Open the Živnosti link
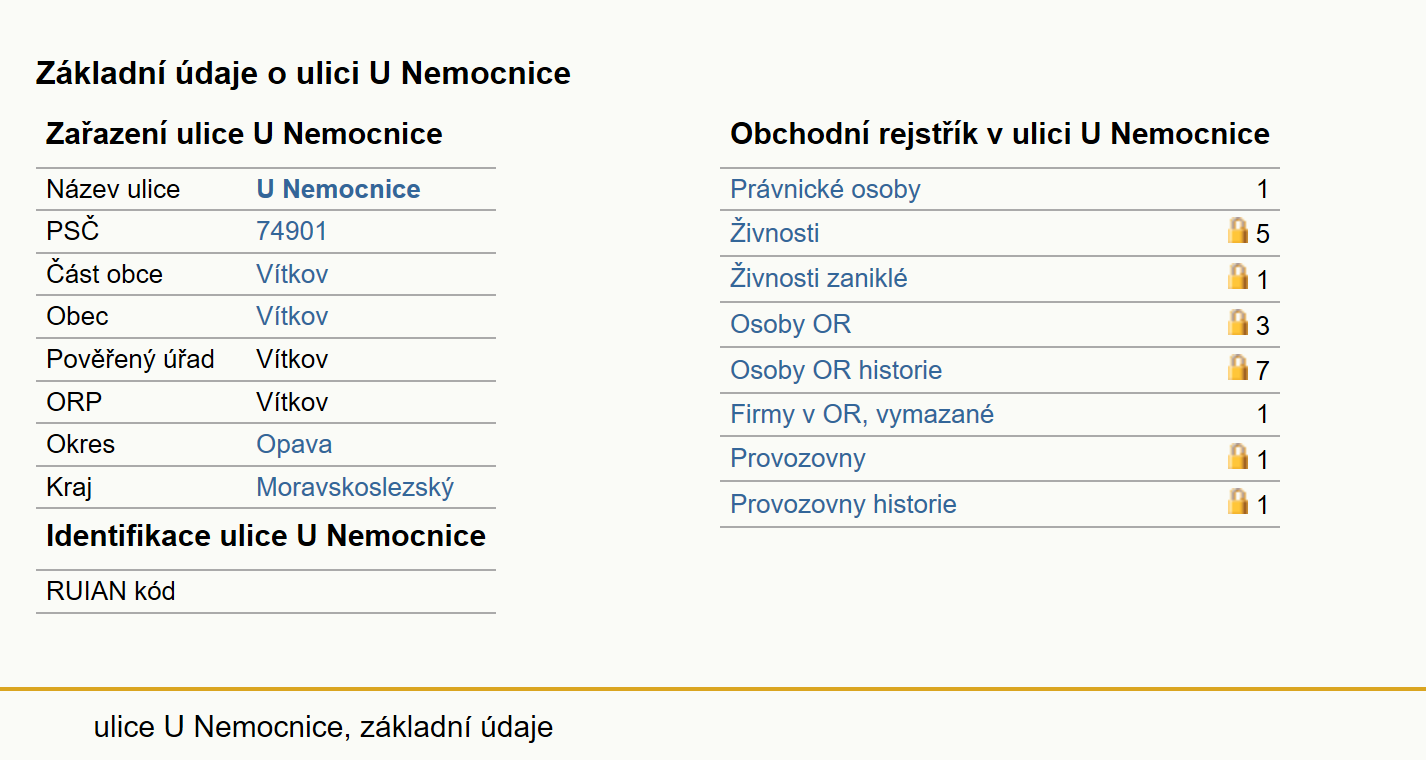 pos(775,233)
